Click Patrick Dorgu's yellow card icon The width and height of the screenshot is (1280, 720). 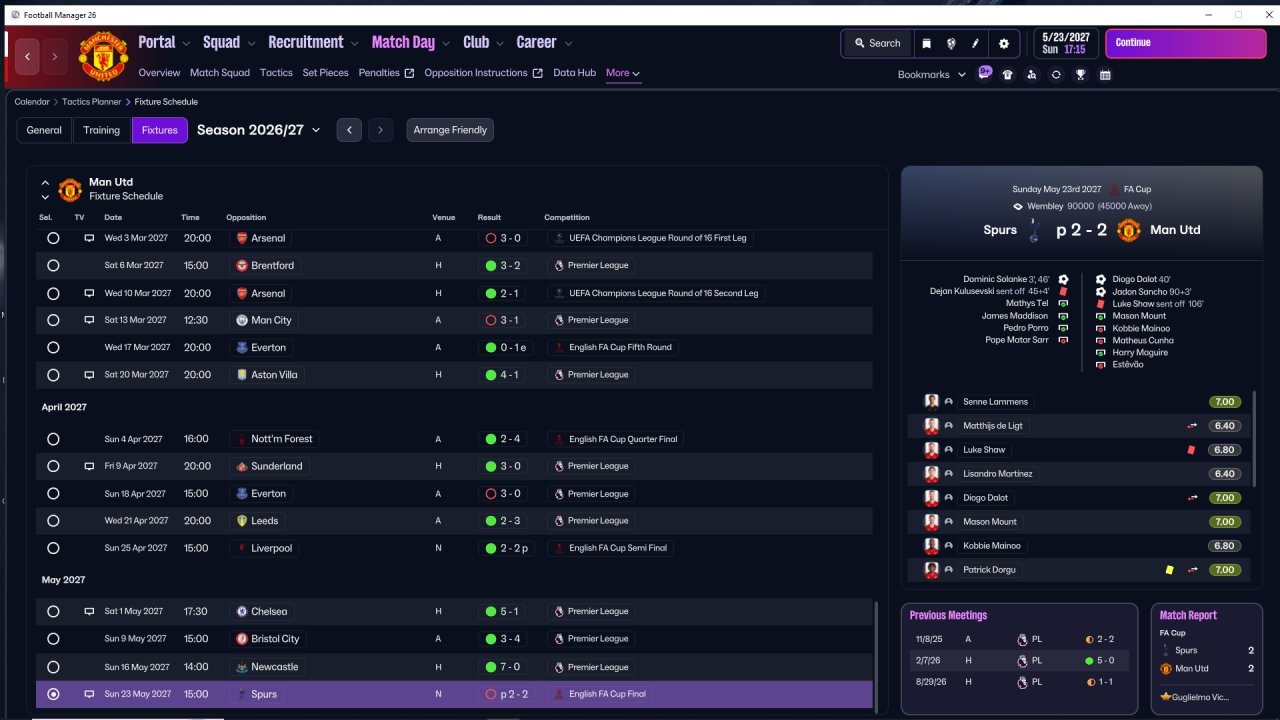[x=1169, y=570]
